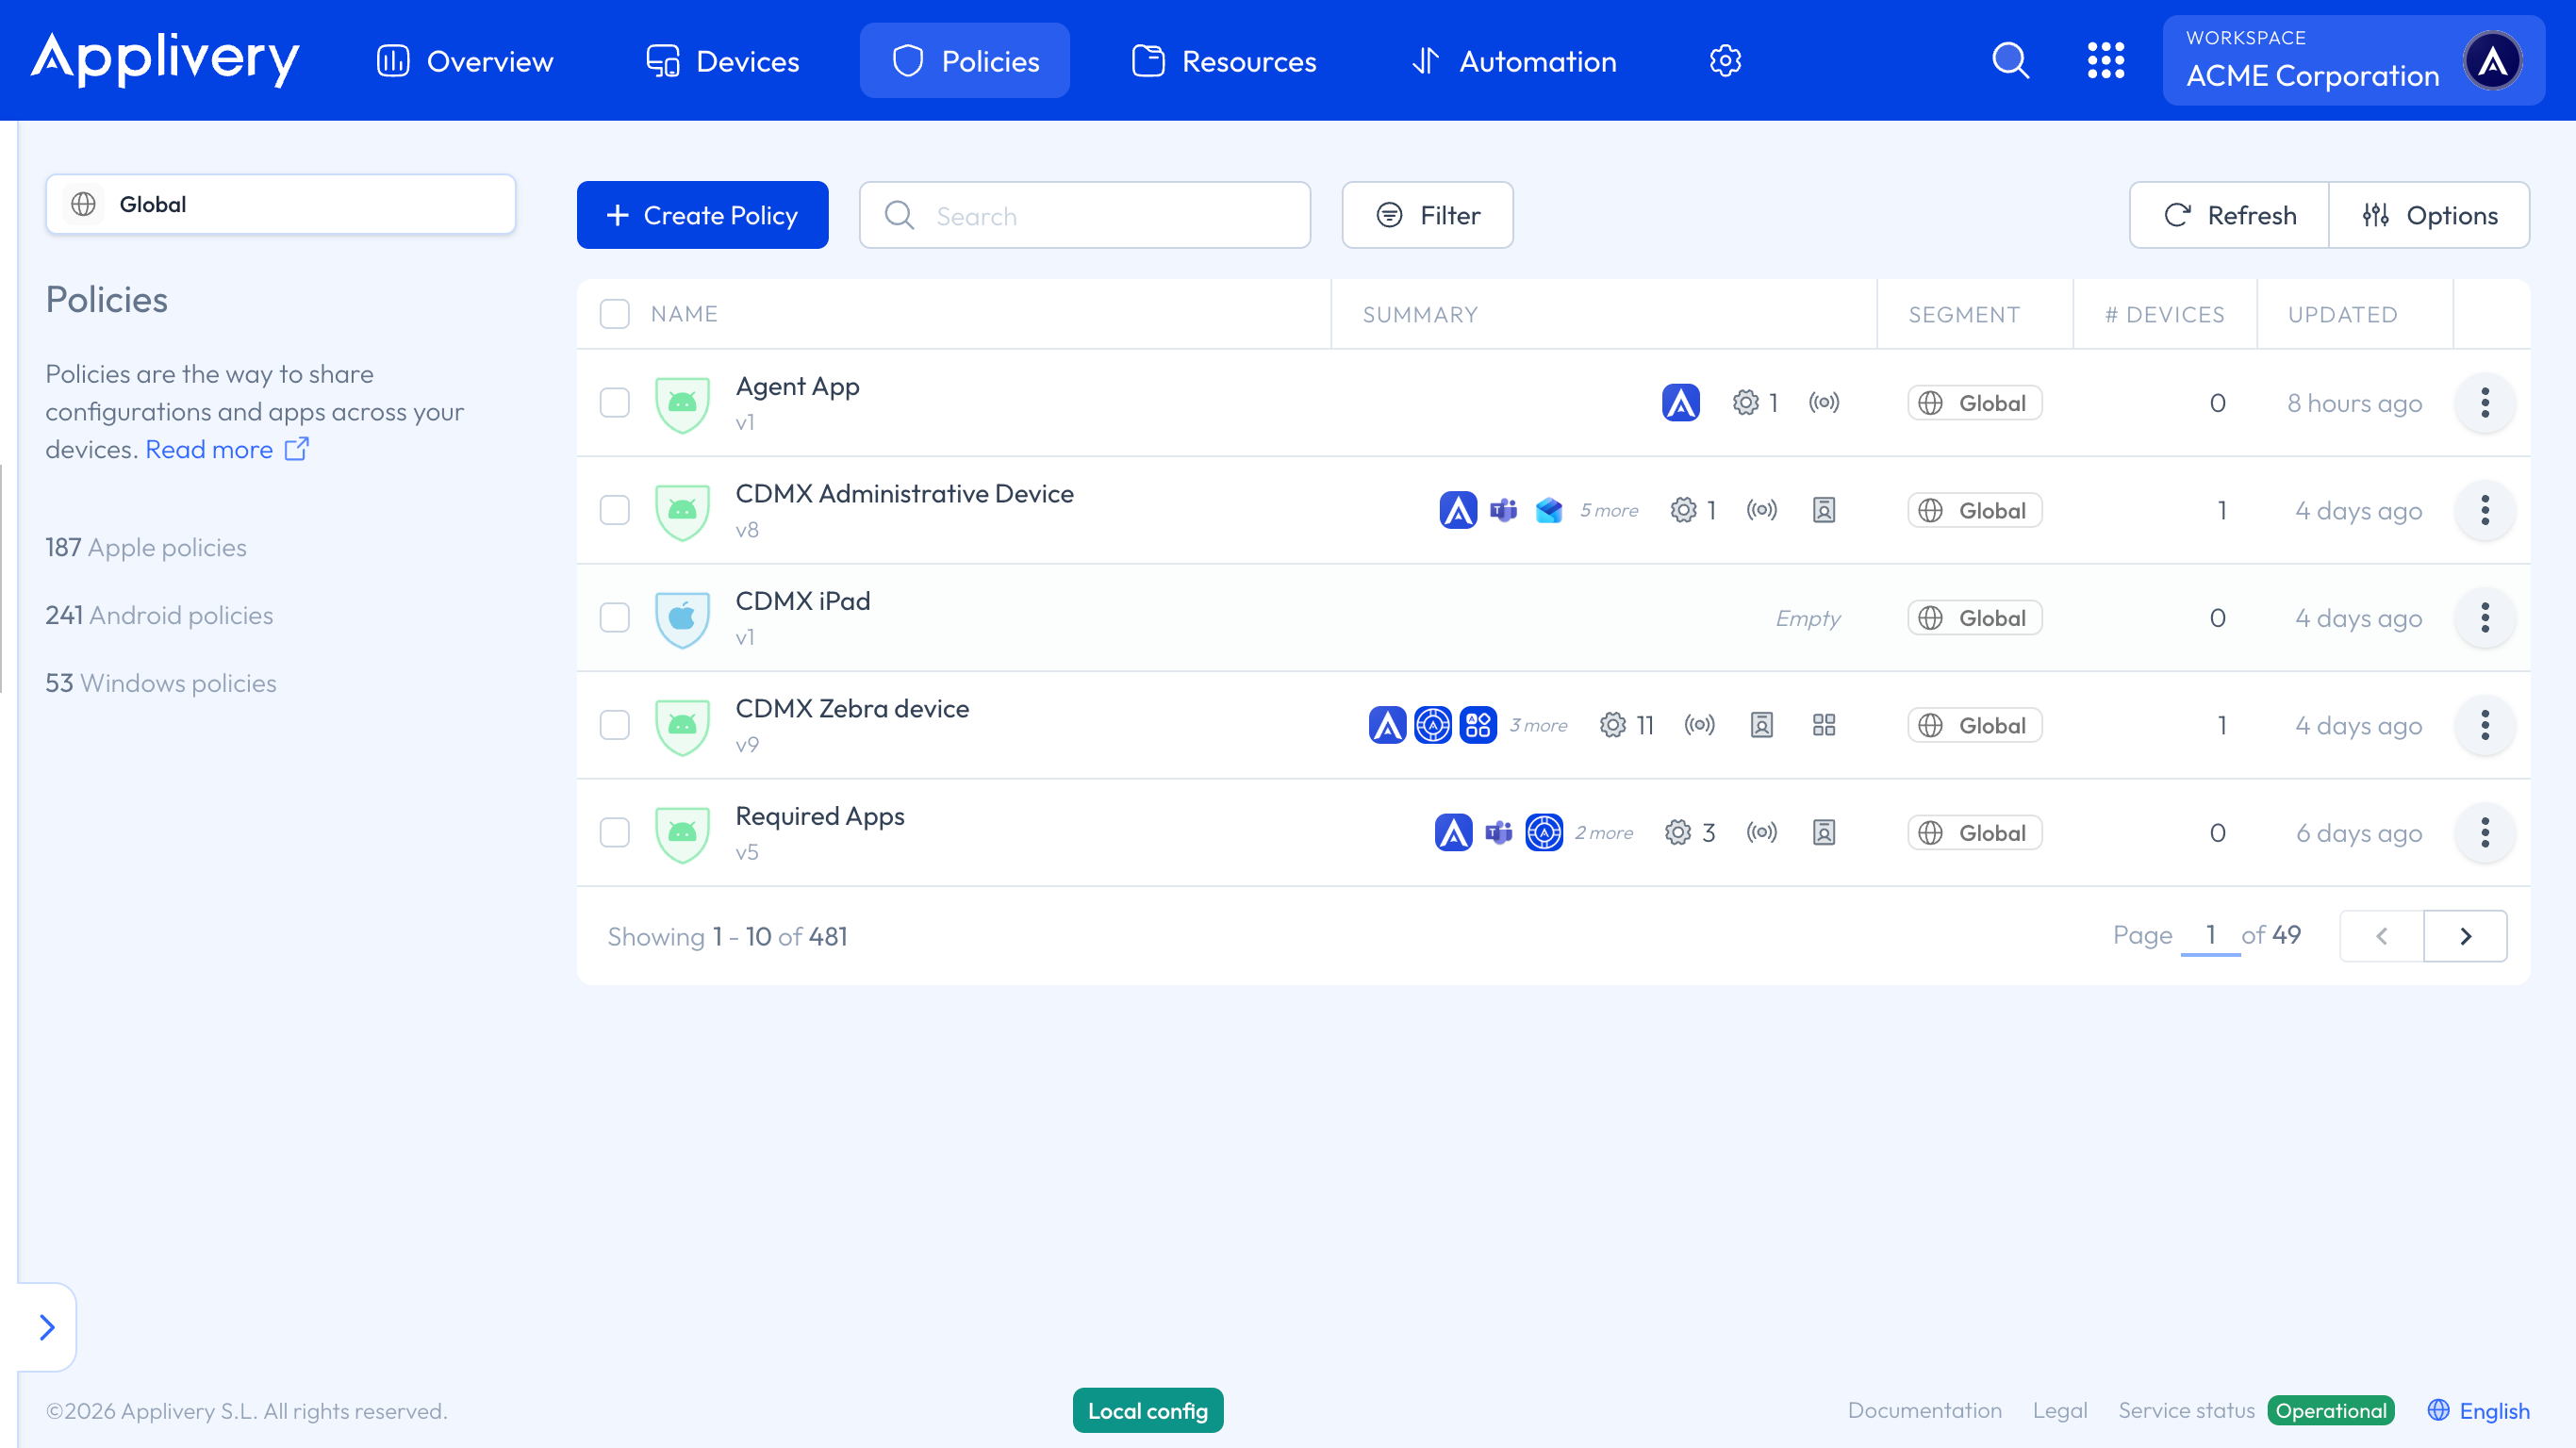Go to the Overview tab
The height and width of the screenshot is (1448, 2576).
tap(465, 61)
